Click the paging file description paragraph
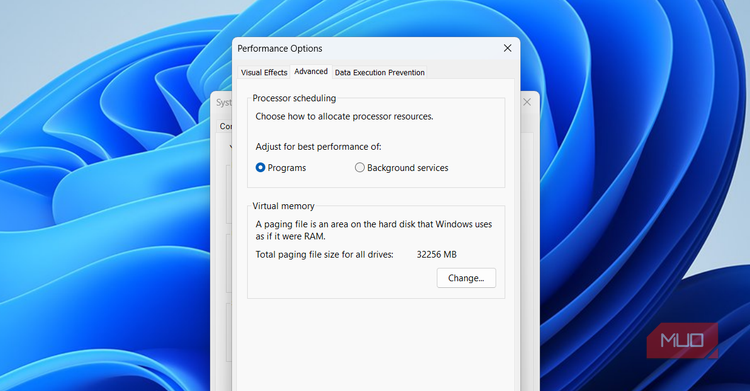Screen dimensions: 750x391 coord(374,230)
